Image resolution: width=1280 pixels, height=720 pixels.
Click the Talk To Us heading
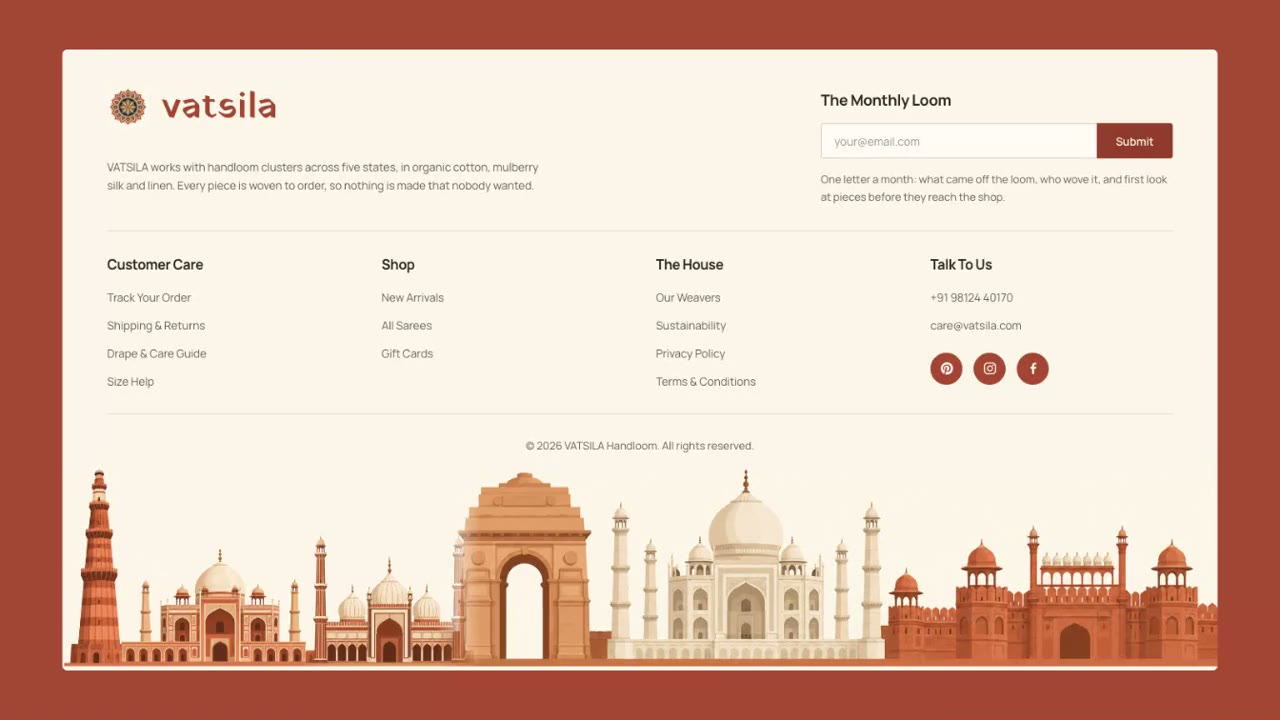[x=961, y=265]
